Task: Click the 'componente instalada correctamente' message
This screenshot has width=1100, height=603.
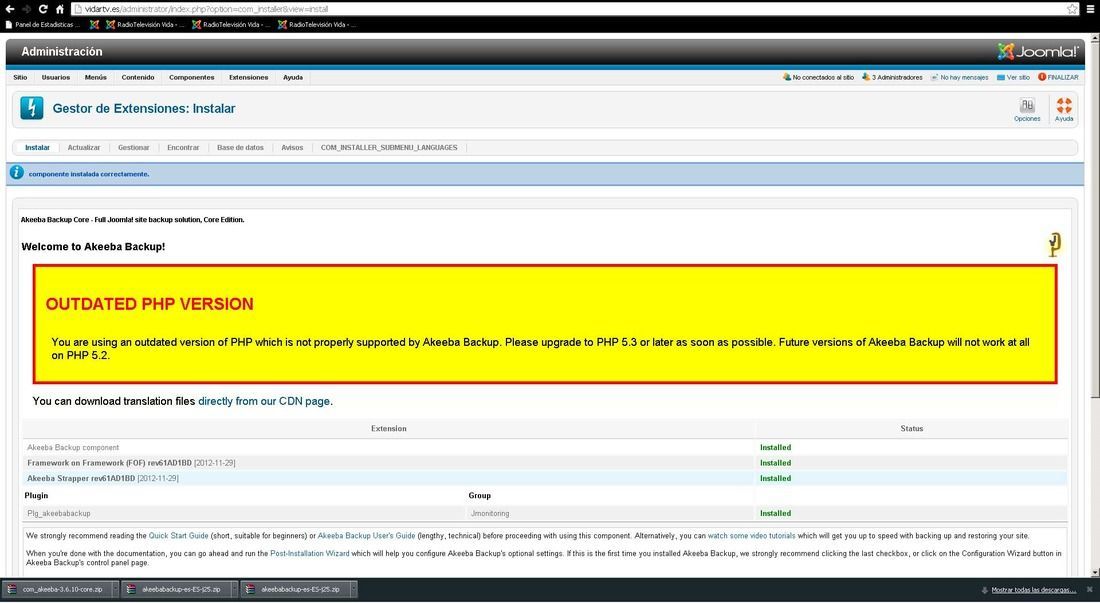Action: tap(89, 174)
